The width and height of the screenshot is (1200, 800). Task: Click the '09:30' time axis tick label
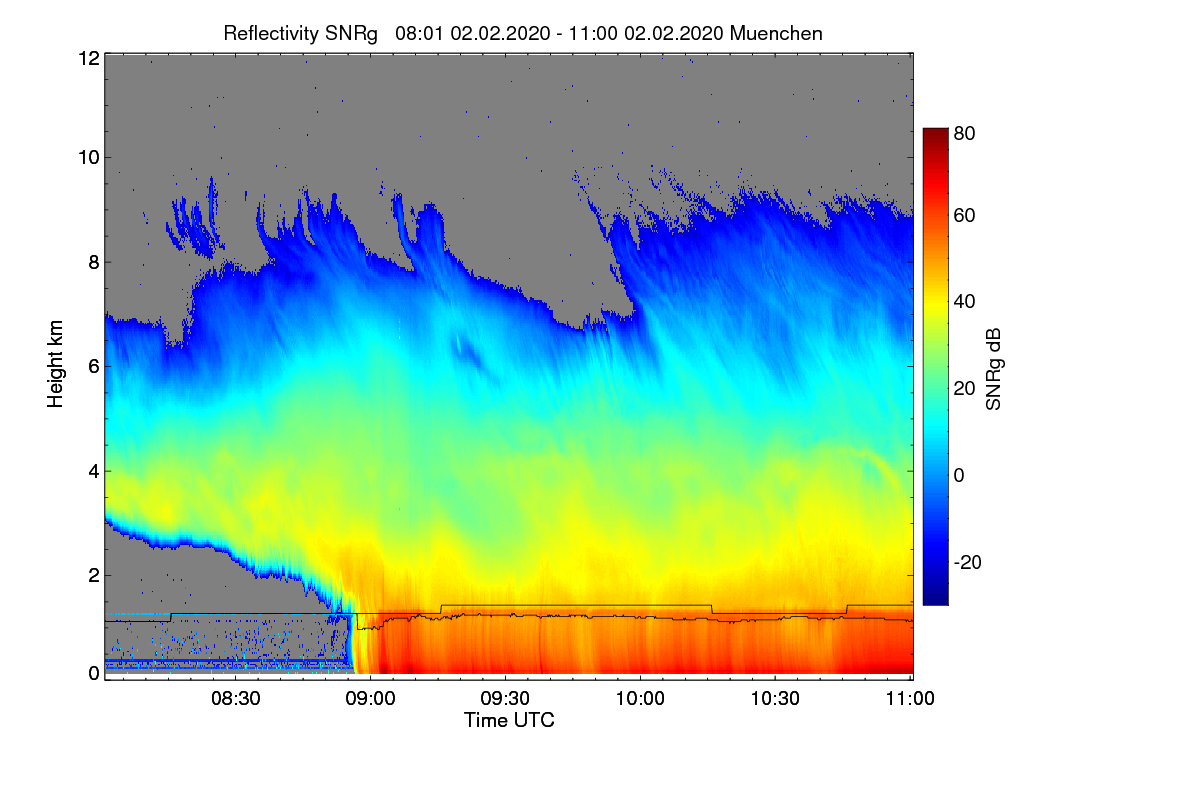[x=506, y=700]
